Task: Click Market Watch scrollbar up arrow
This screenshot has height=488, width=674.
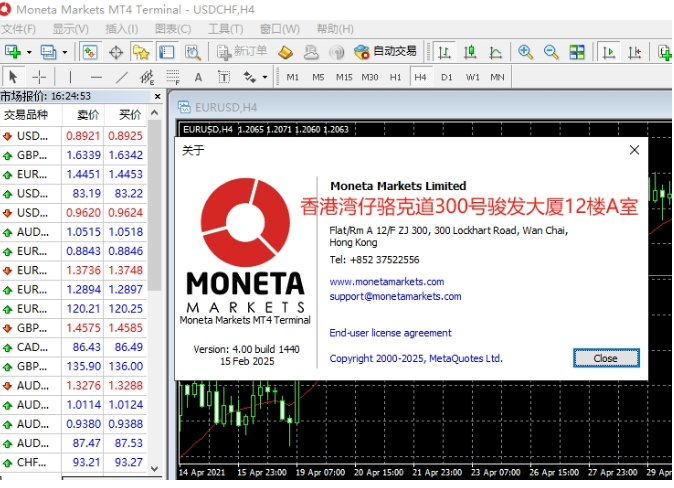Action: click(x=155, y=113)
